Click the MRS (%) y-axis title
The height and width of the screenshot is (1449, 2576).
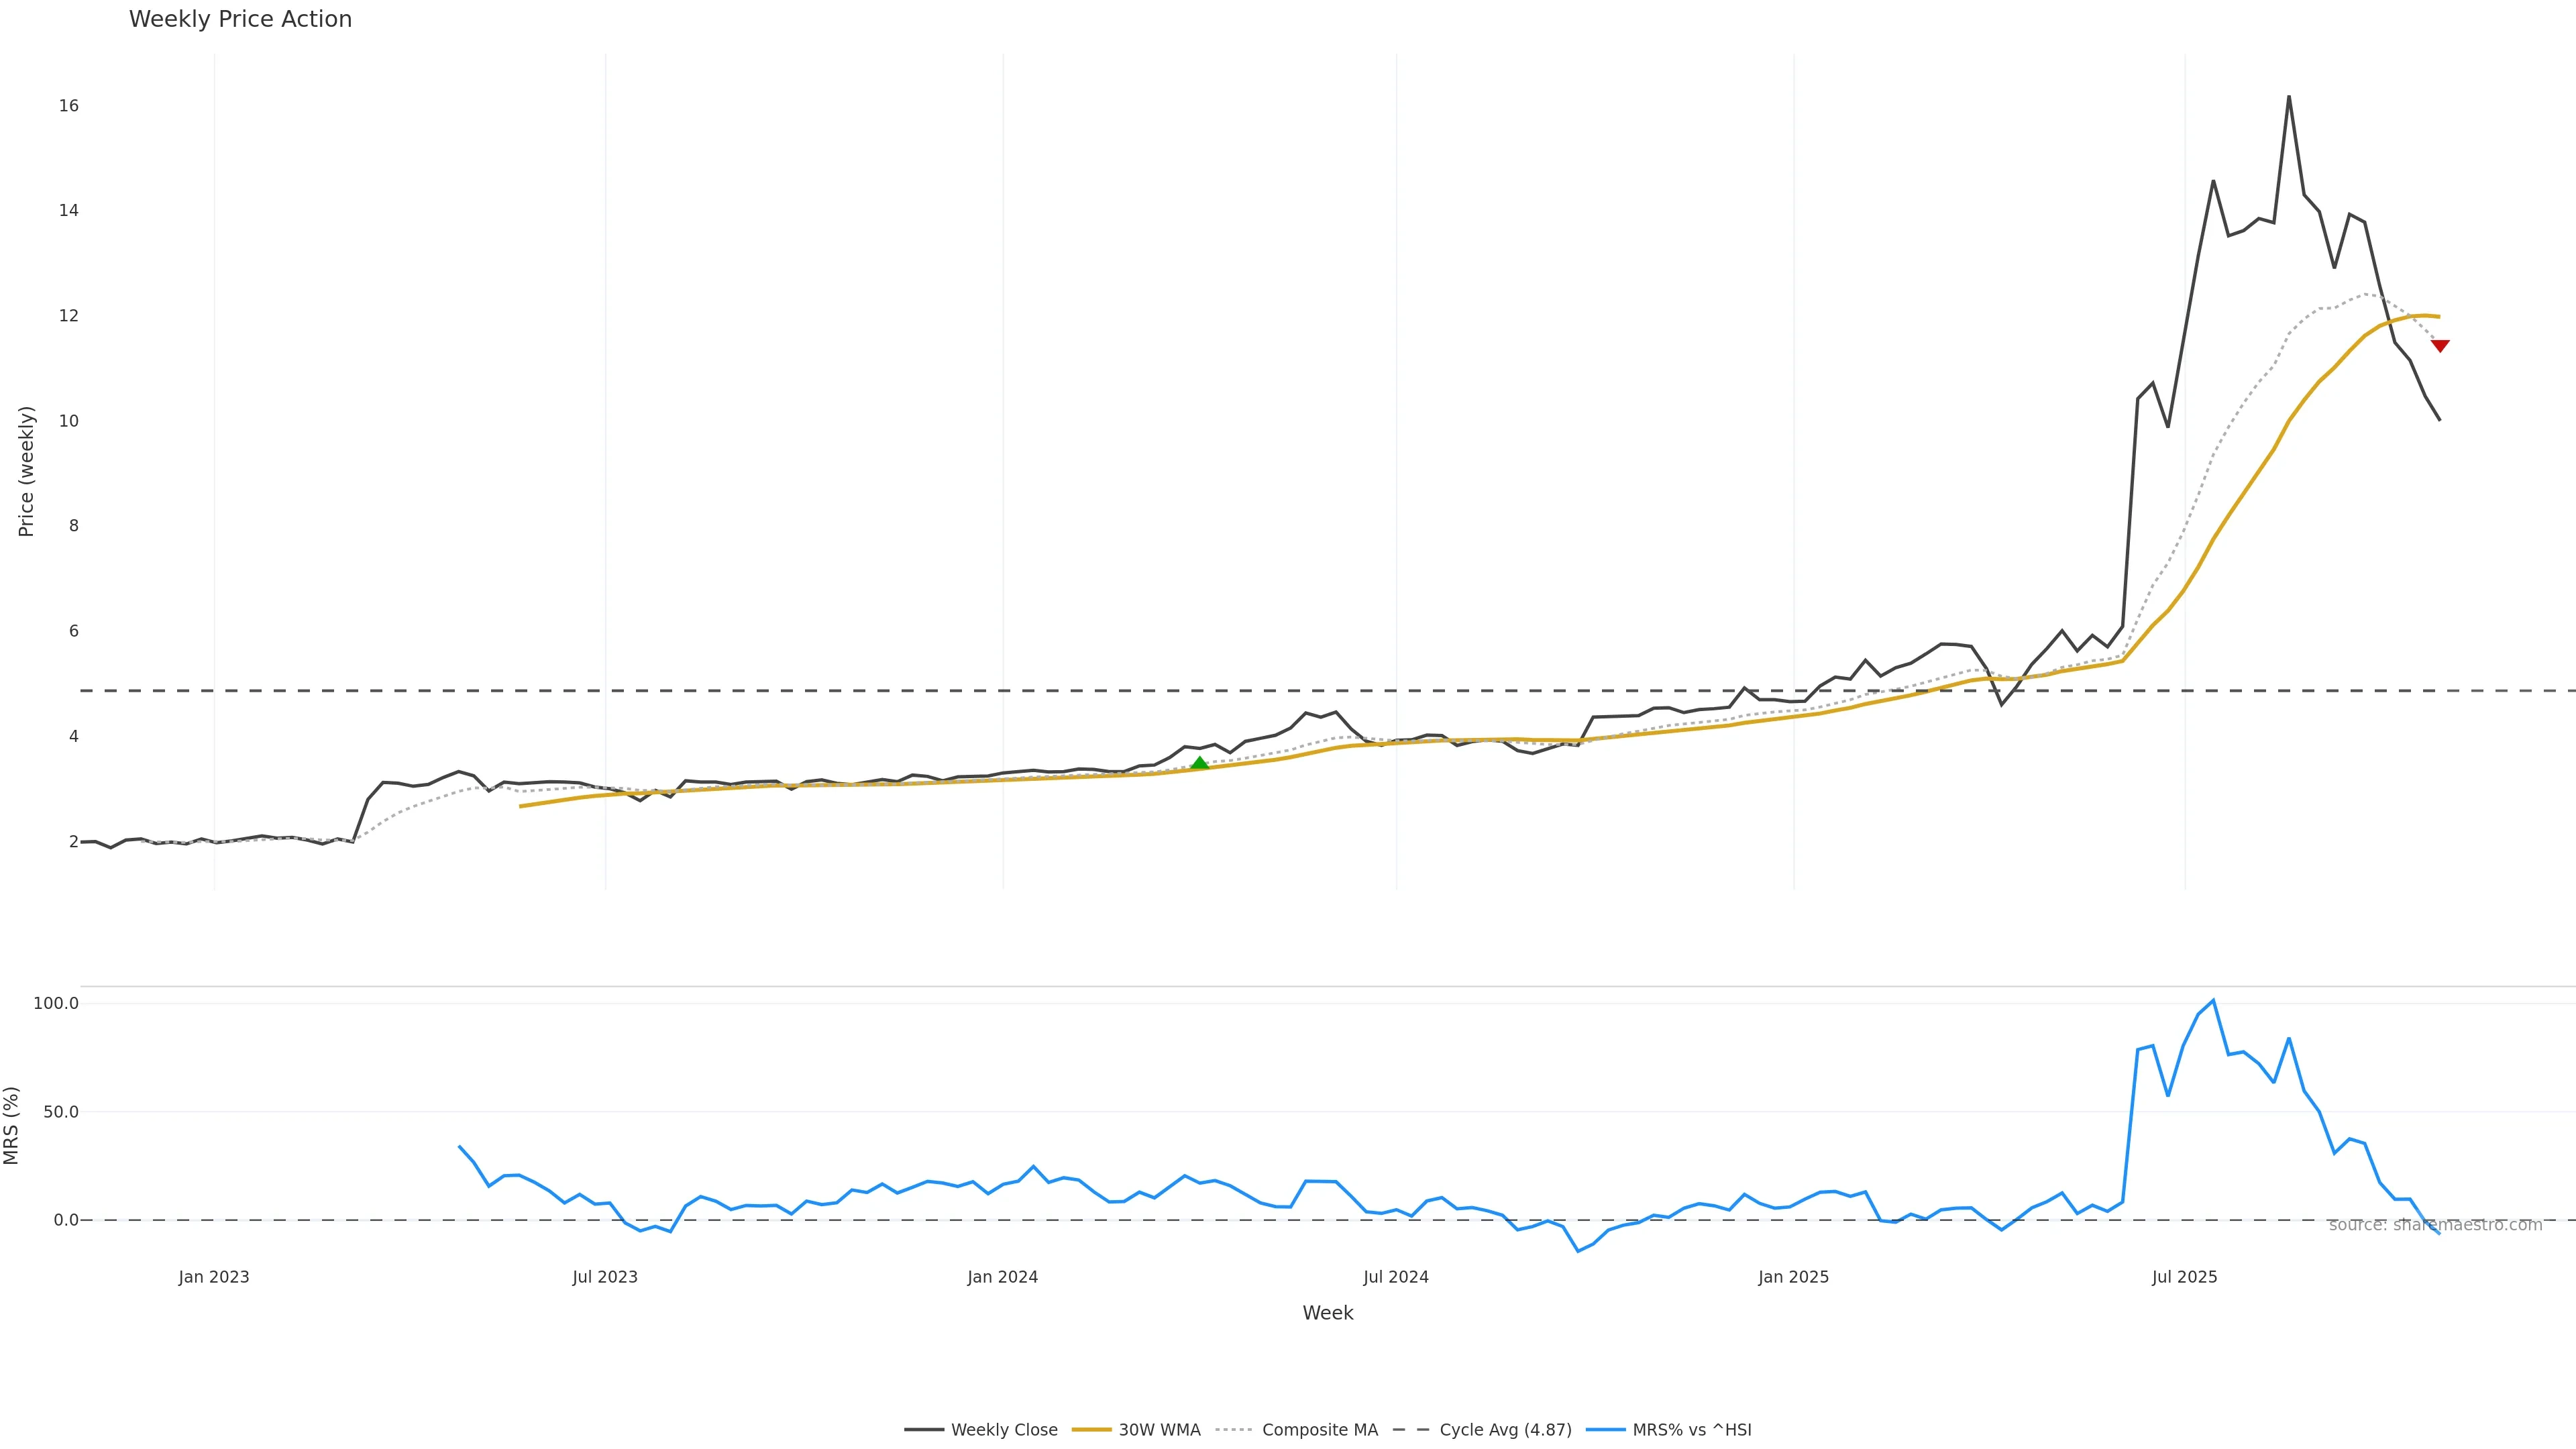[x=12, y=1125]
